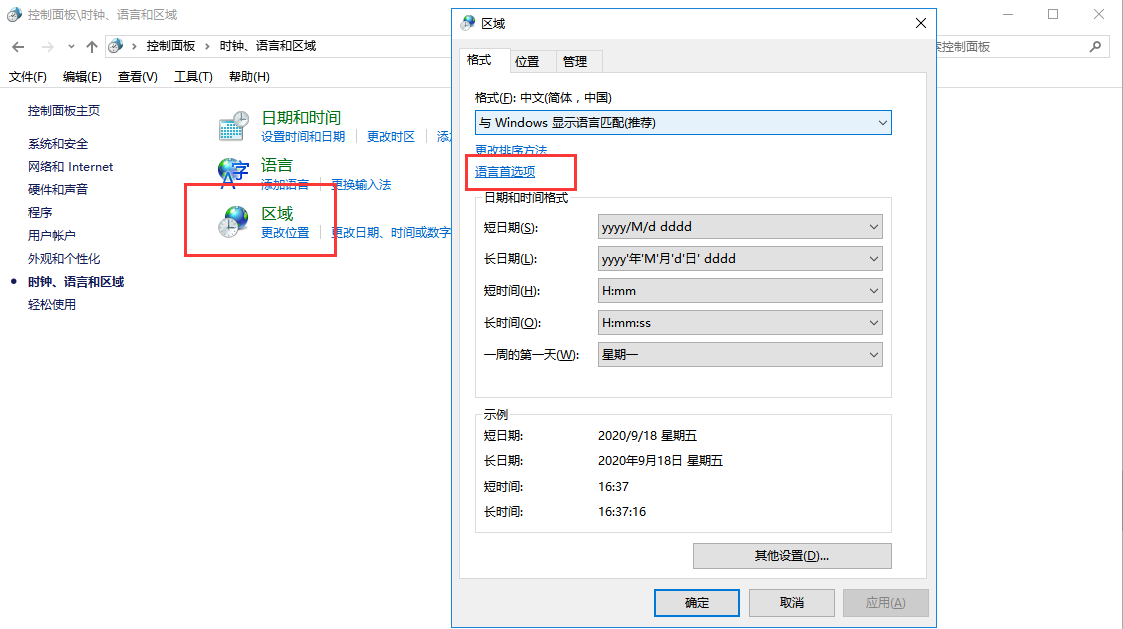Open the 查看(V) menu
The width and height of the screenshot is (1123, 629).
pos(137,77)
